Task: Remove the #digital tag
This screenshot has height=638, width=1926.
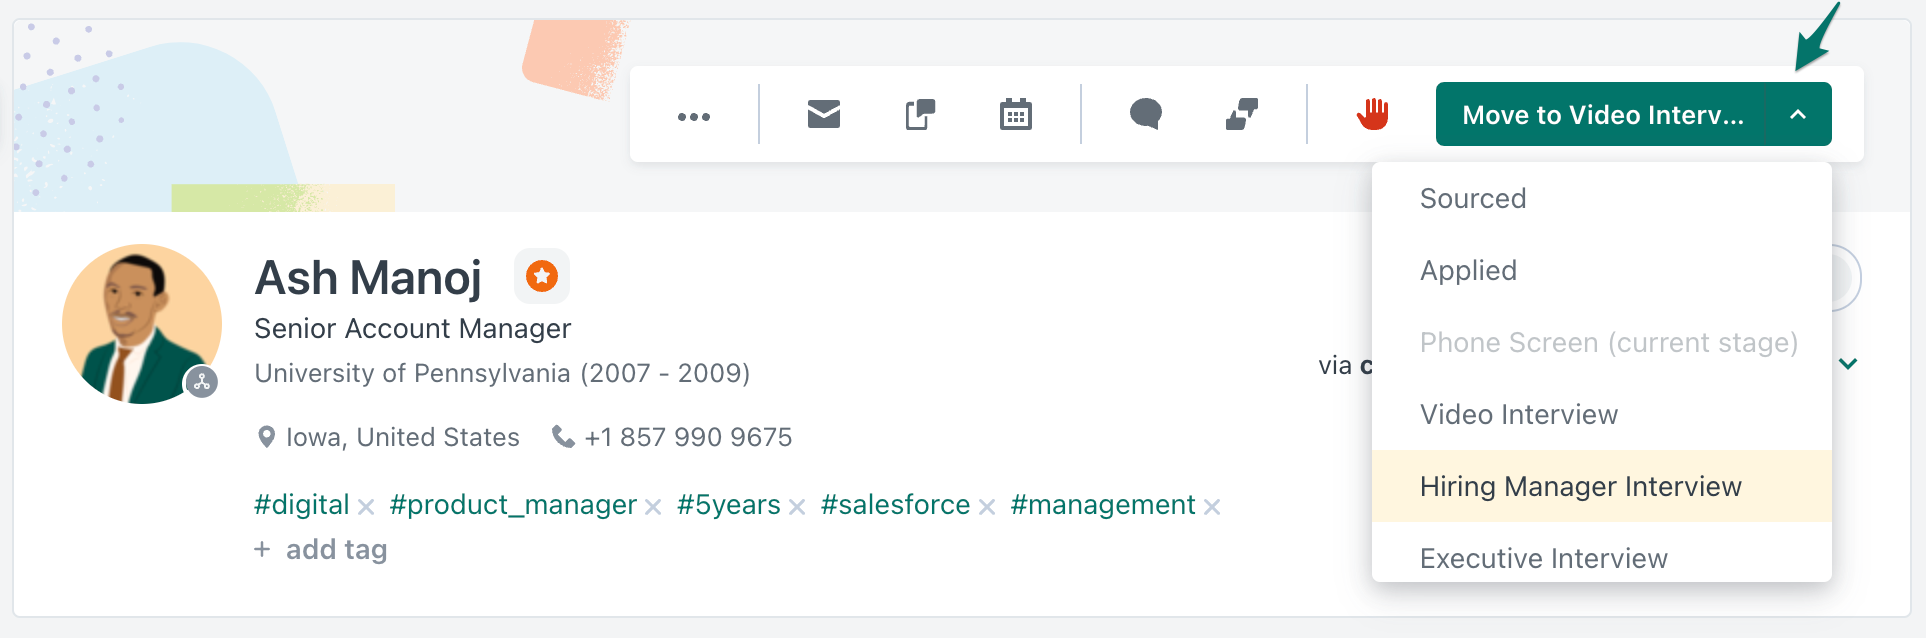Action: [x=366, y=507]
